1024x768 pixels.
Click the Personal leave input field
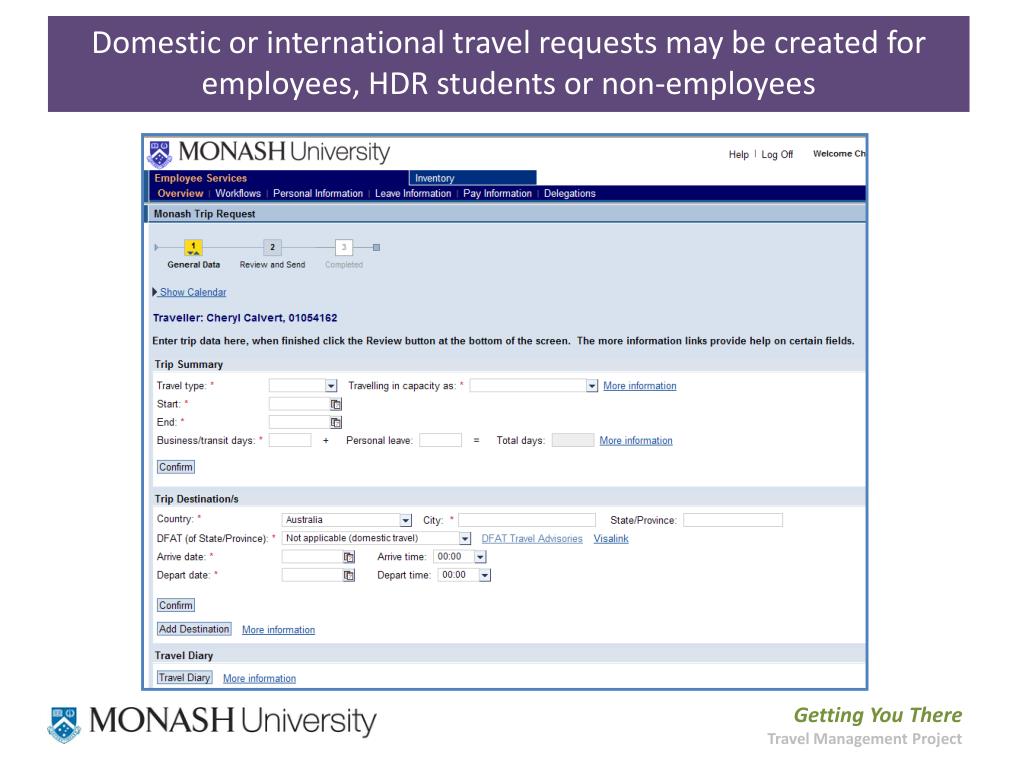point(440,441)
